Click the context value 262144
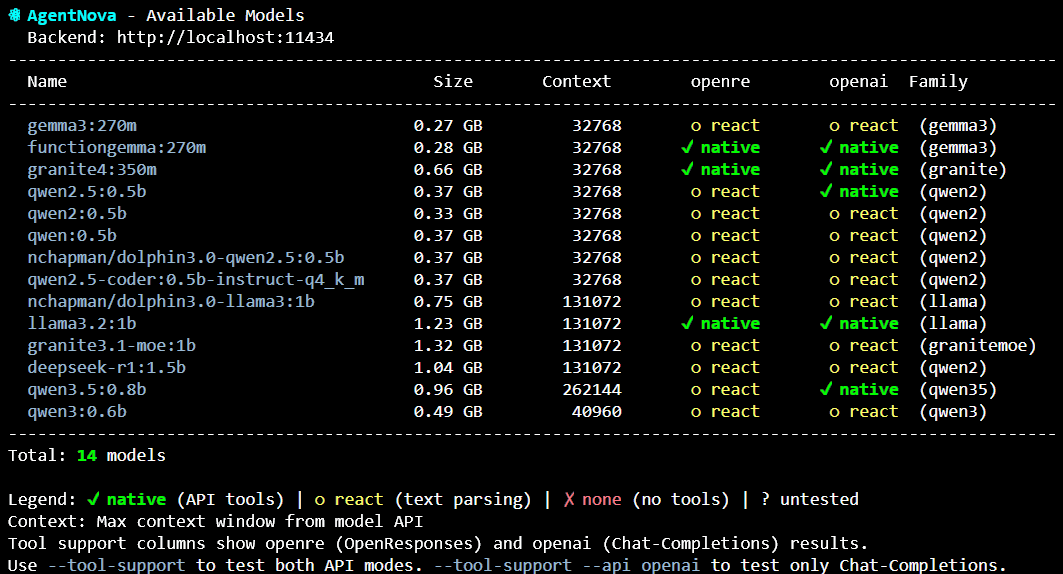Screen dimensions: 1063x574 592,389
